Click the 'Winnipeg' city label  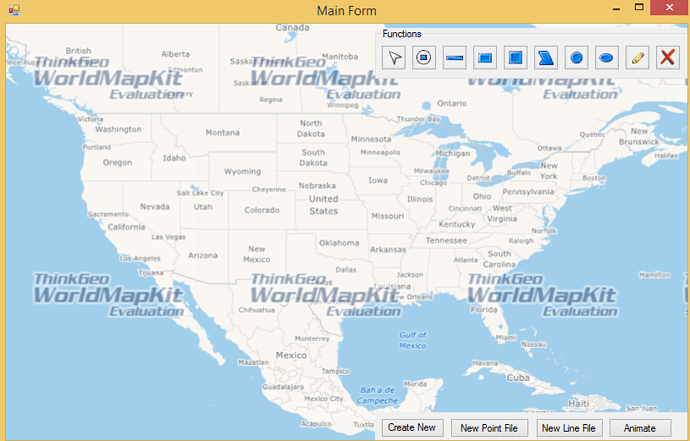click(343, 105)
